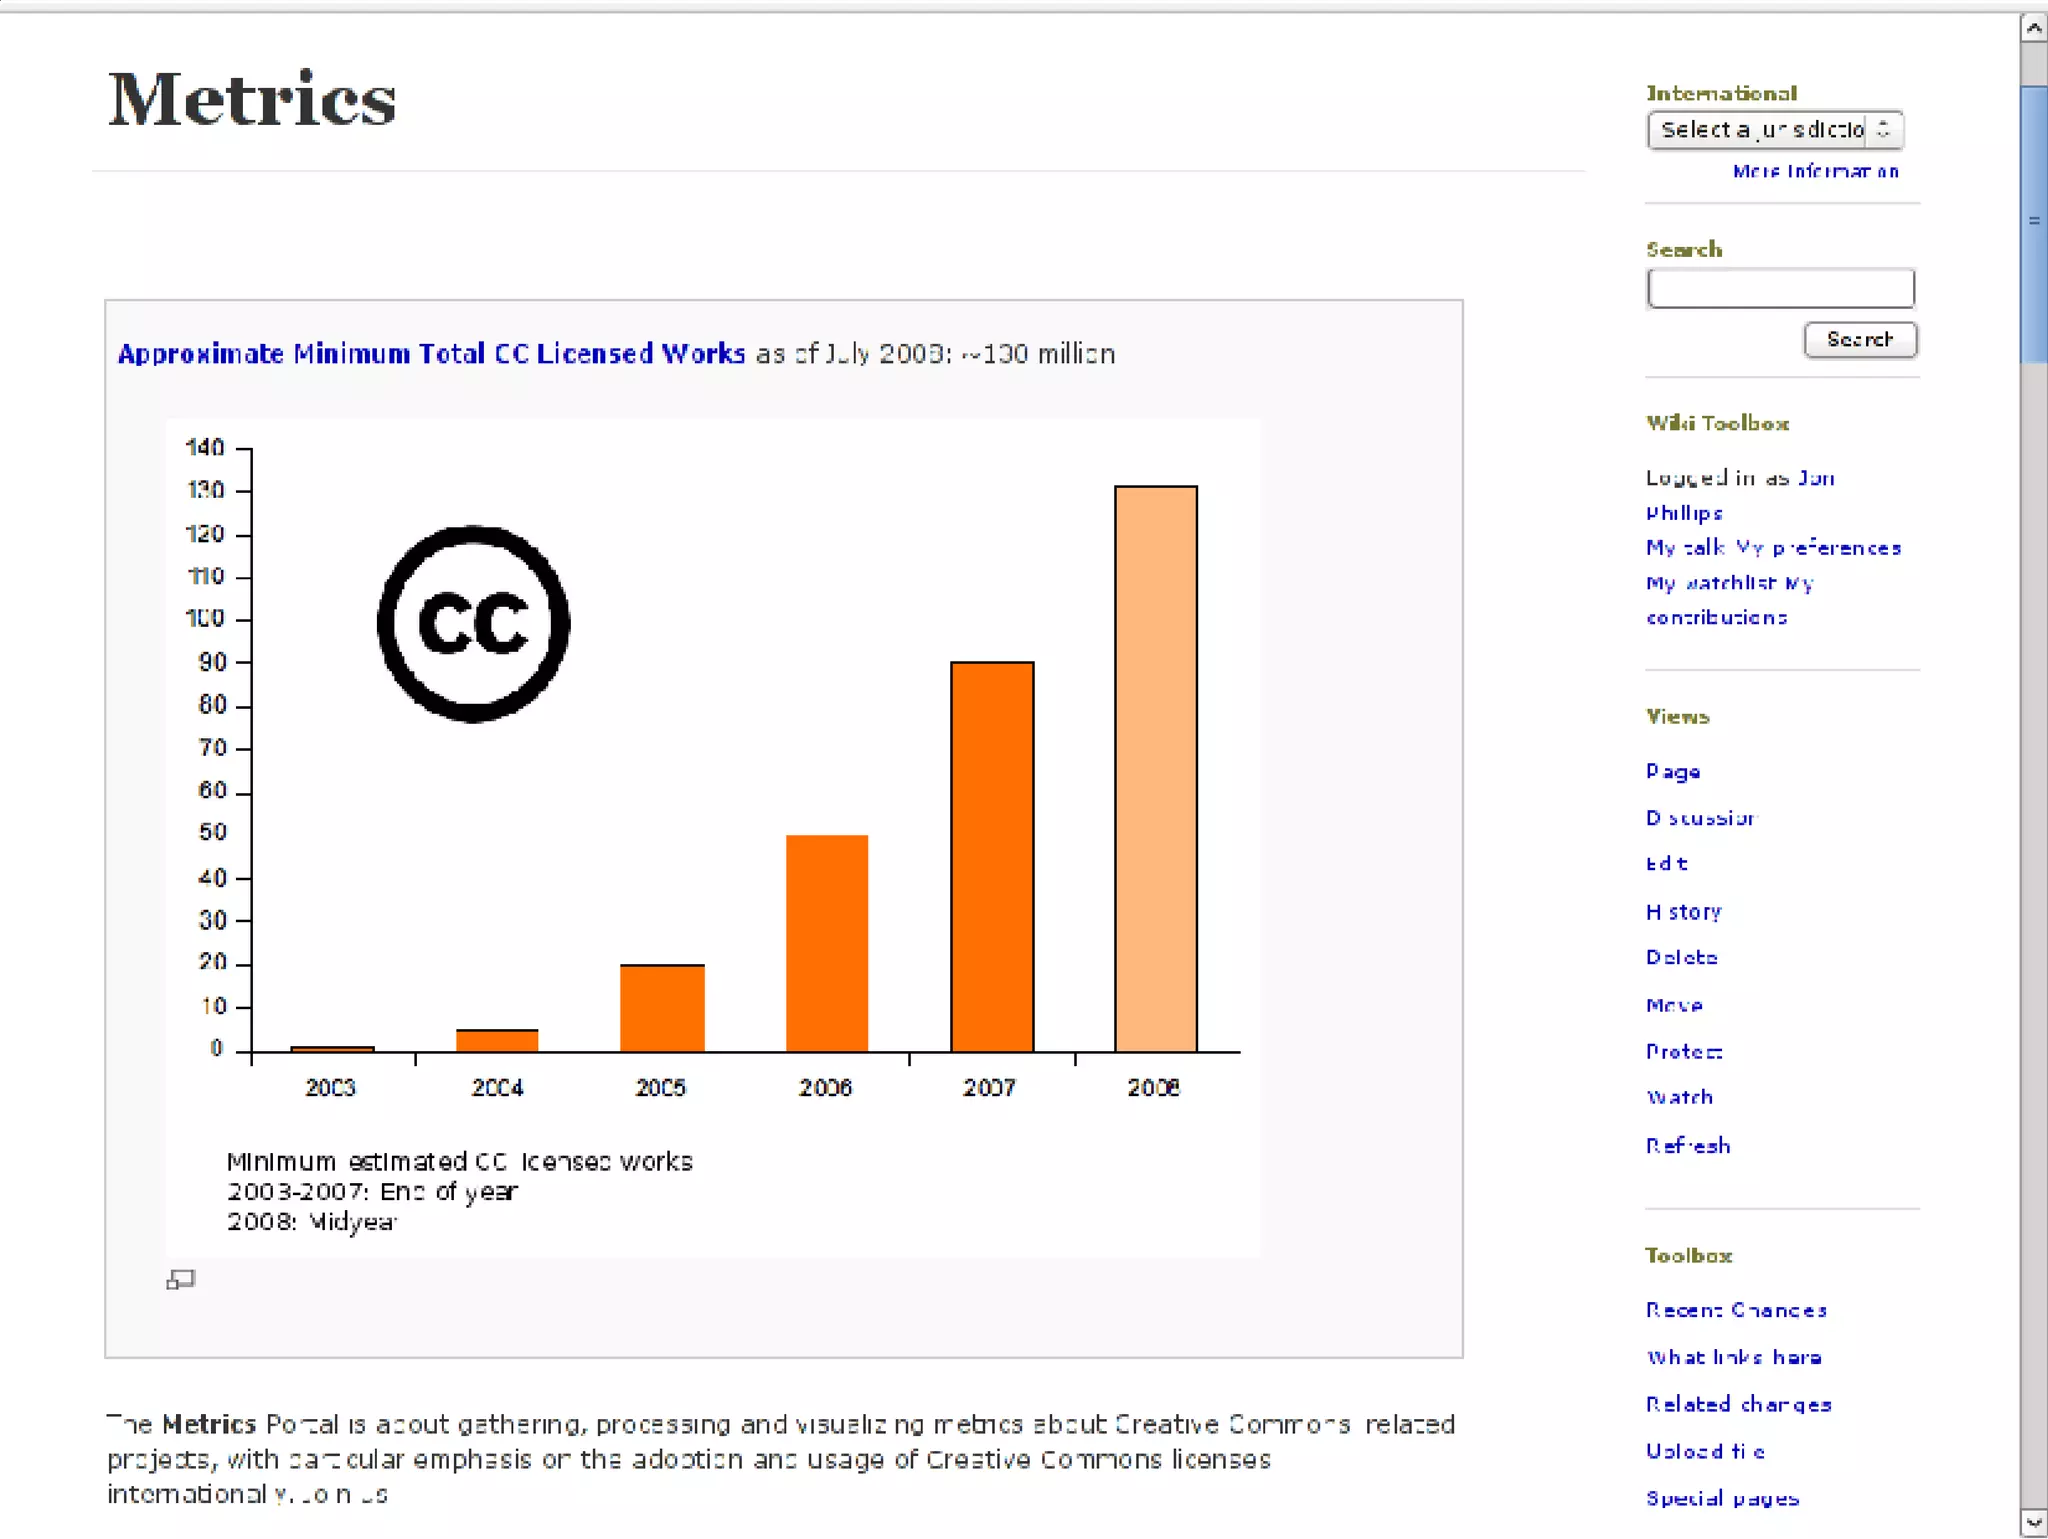Open the jurisdiction selection dropdown
2048x1539 pixels.
click(1774, 130)
